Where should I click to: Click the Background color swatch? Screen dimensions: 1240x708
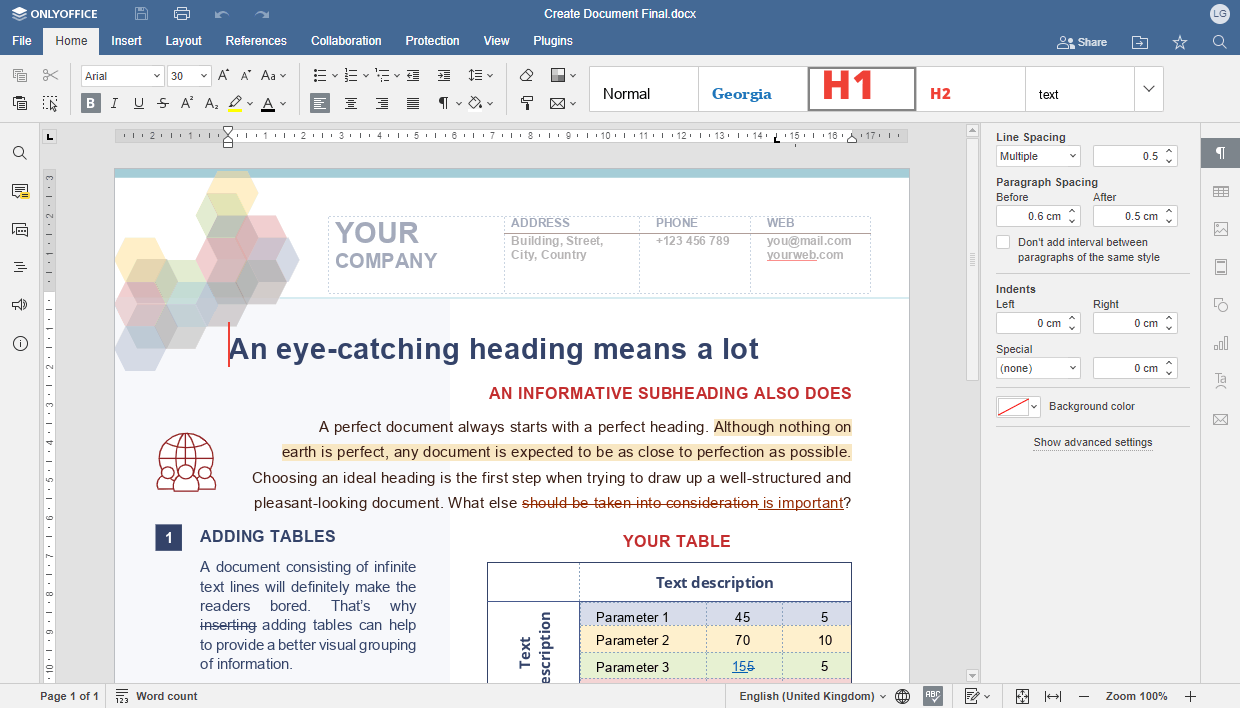1011,407
